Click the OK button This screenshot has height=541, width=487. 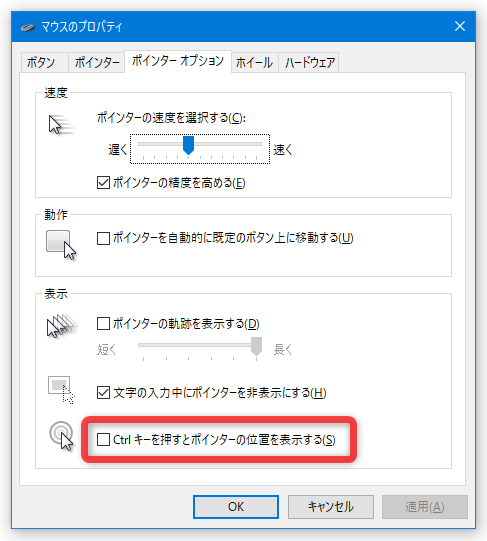click(236, 506)
